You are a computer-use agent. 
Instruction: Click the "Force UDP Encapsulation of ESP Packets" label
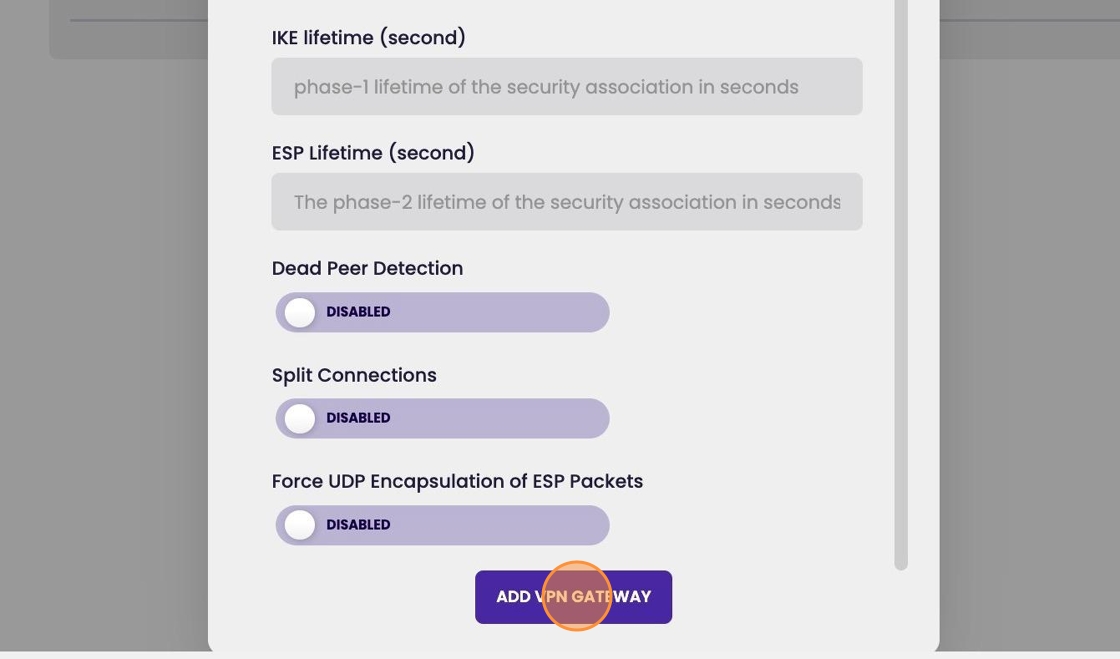coord(457,481)
